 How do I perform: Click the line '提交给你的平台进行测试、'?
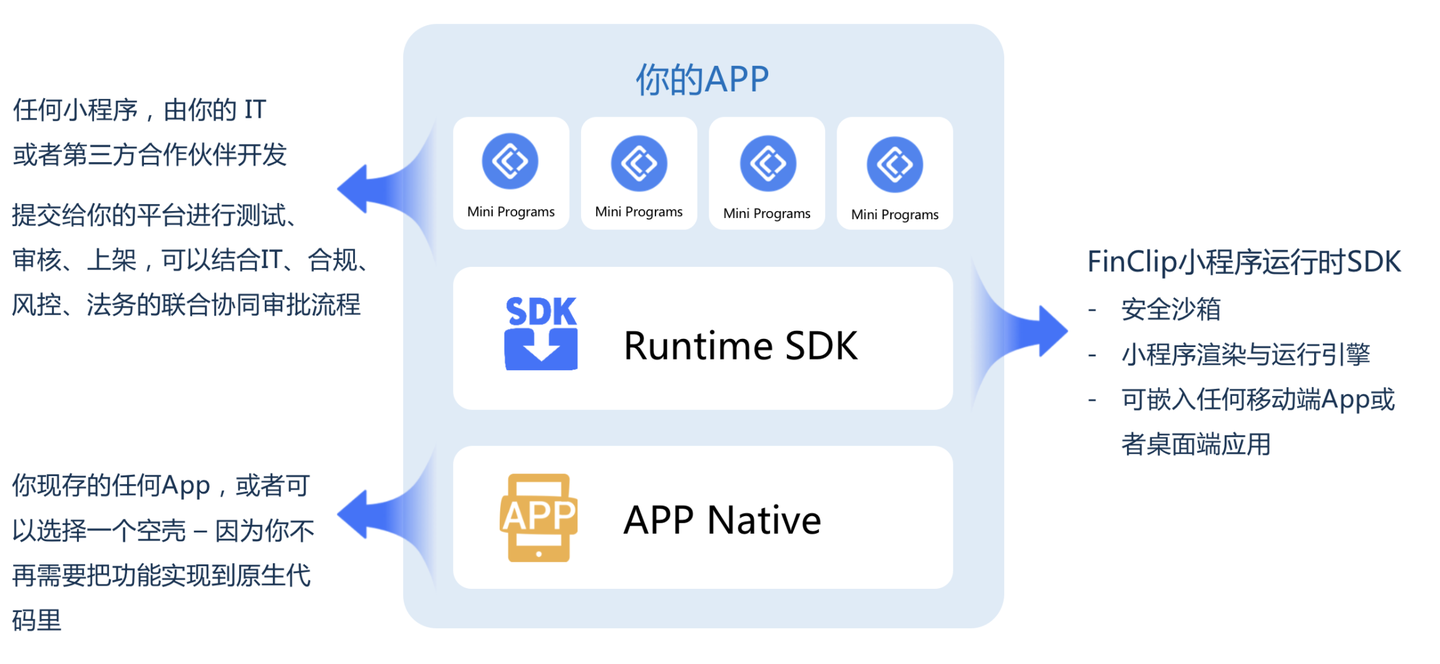[x=152, y=216]
